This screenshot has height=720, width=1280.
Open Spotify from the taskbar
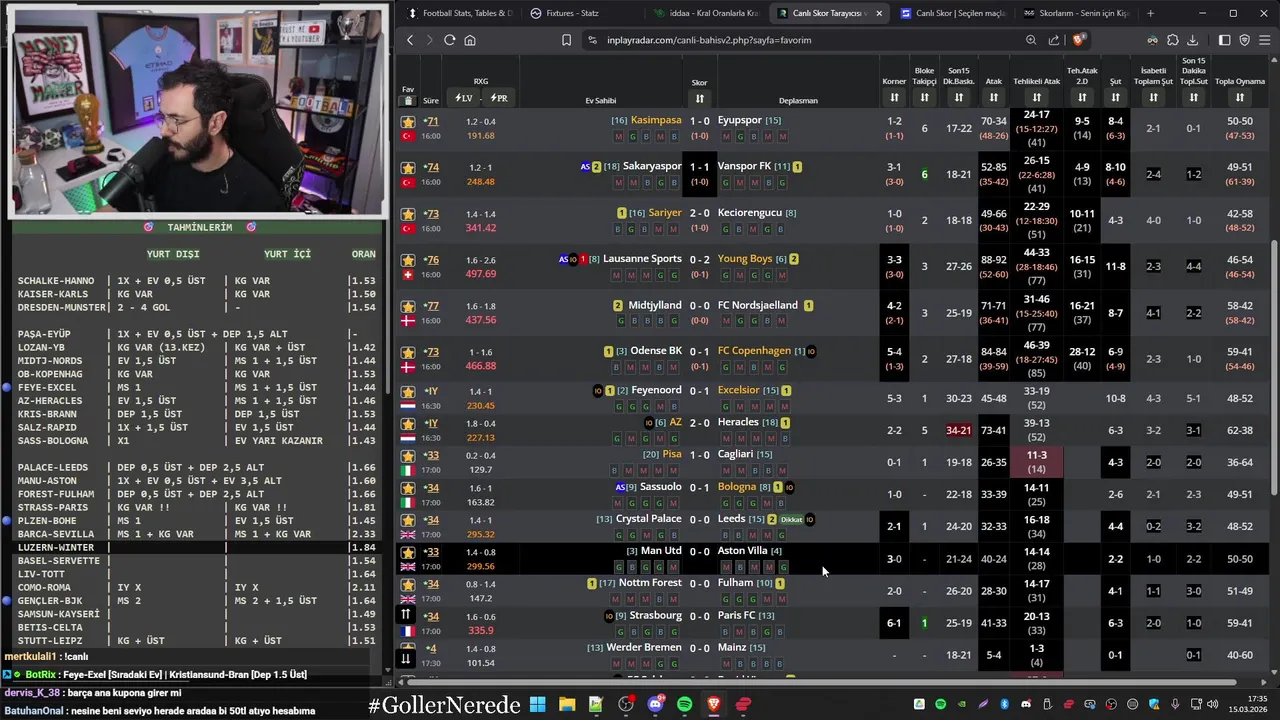tap(684, 704)
